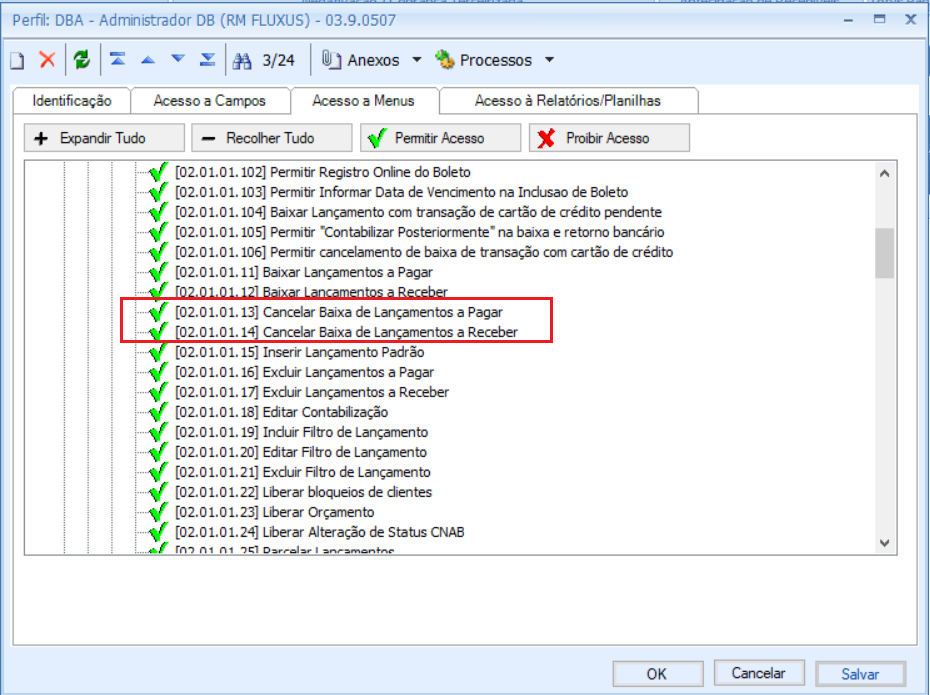This screenshot has width=930, height=695.
Task: Go to previous record up arrow
Action: tap(148, 60)
